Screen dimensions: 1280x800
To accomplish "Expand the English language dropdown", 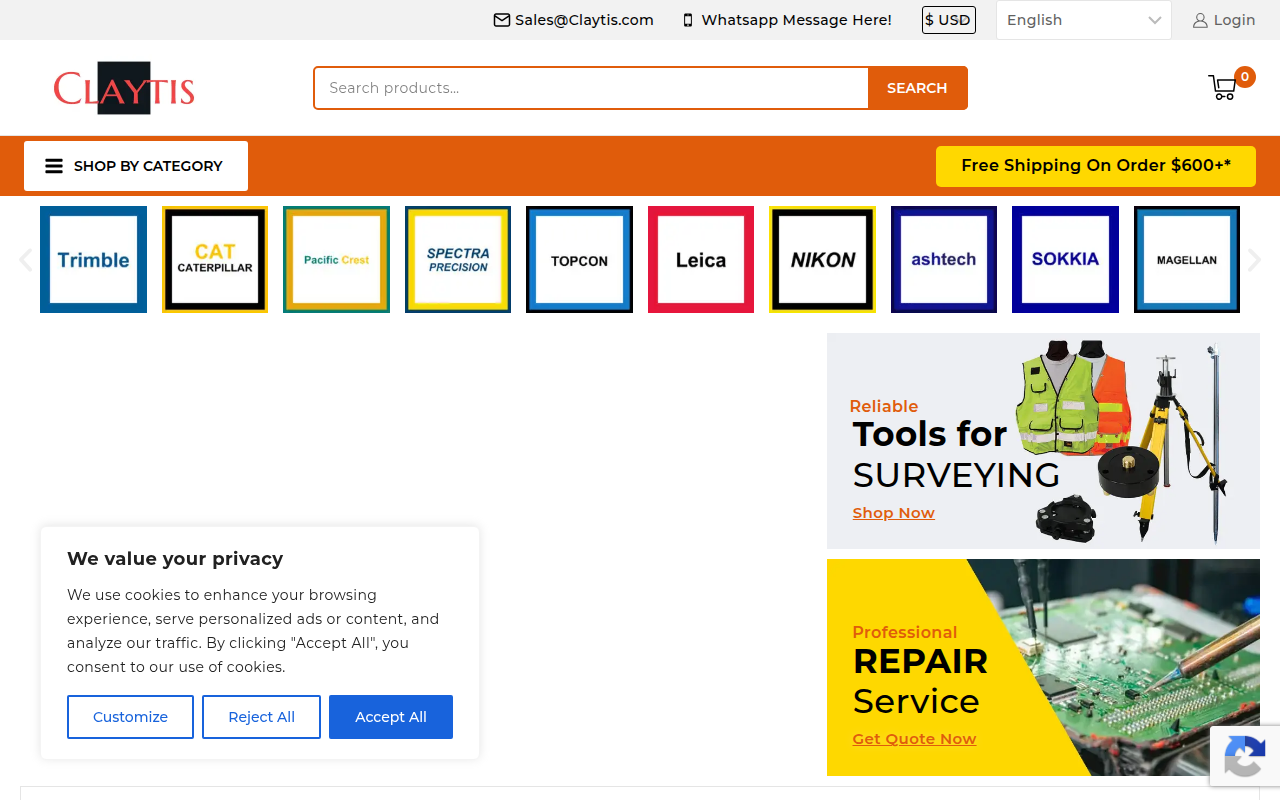I will (x=1083, y=20).
